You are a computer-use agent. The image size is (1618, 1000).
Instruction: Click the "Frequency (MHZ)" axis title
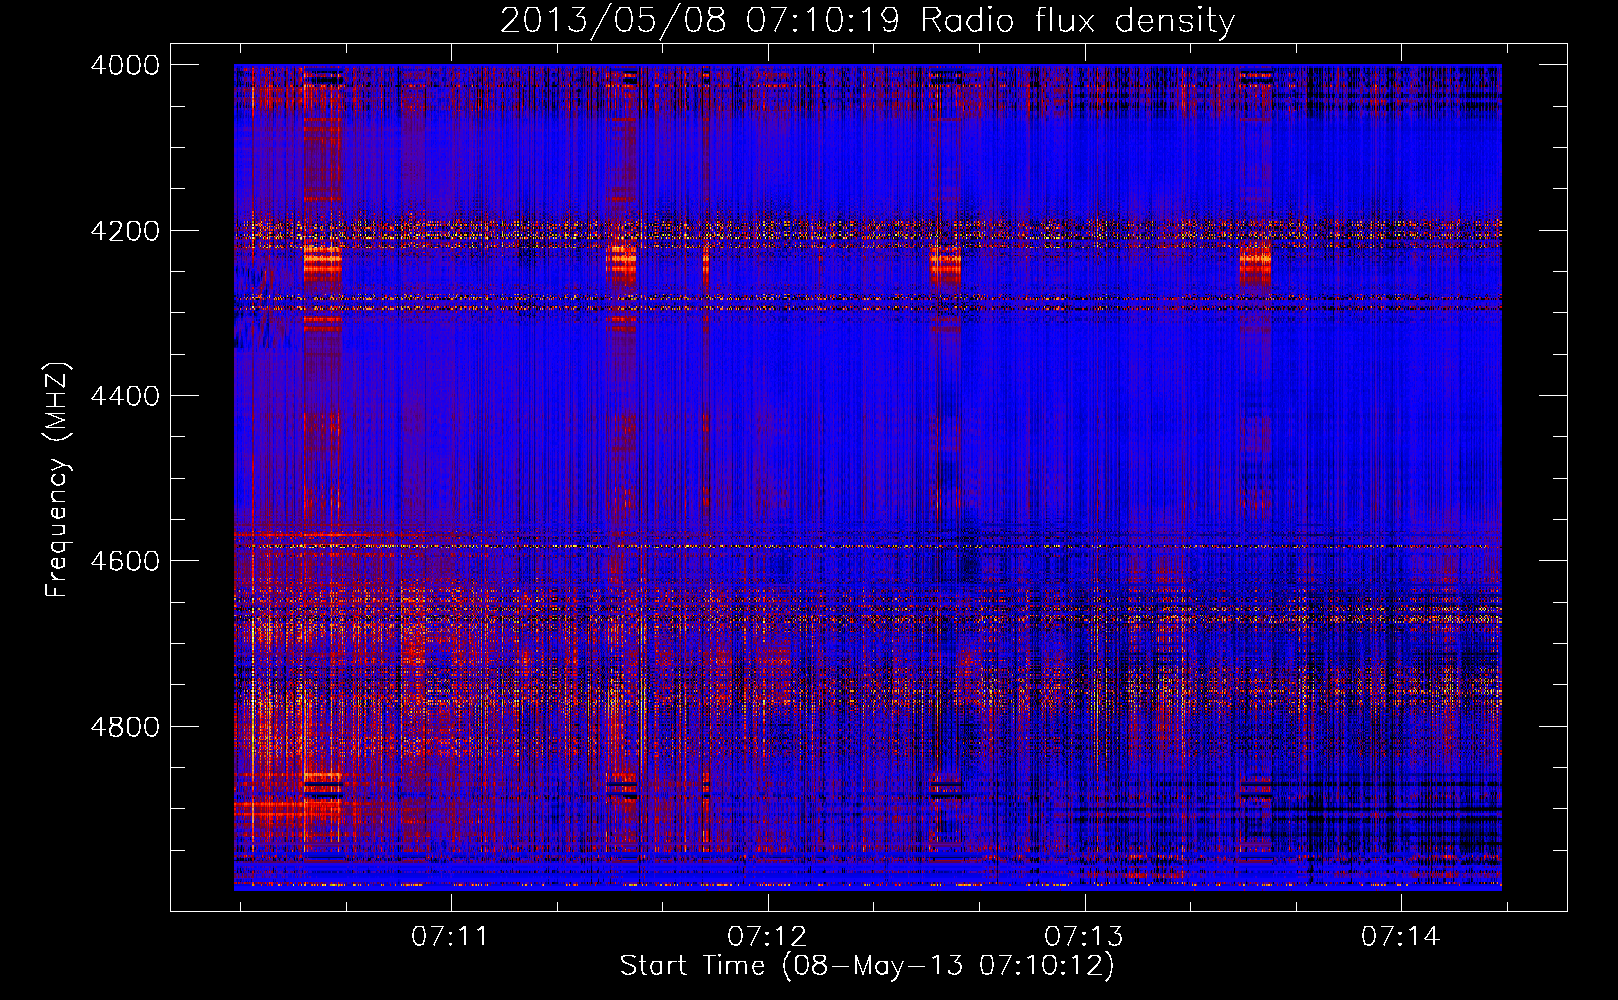click(x=58, y=480)
